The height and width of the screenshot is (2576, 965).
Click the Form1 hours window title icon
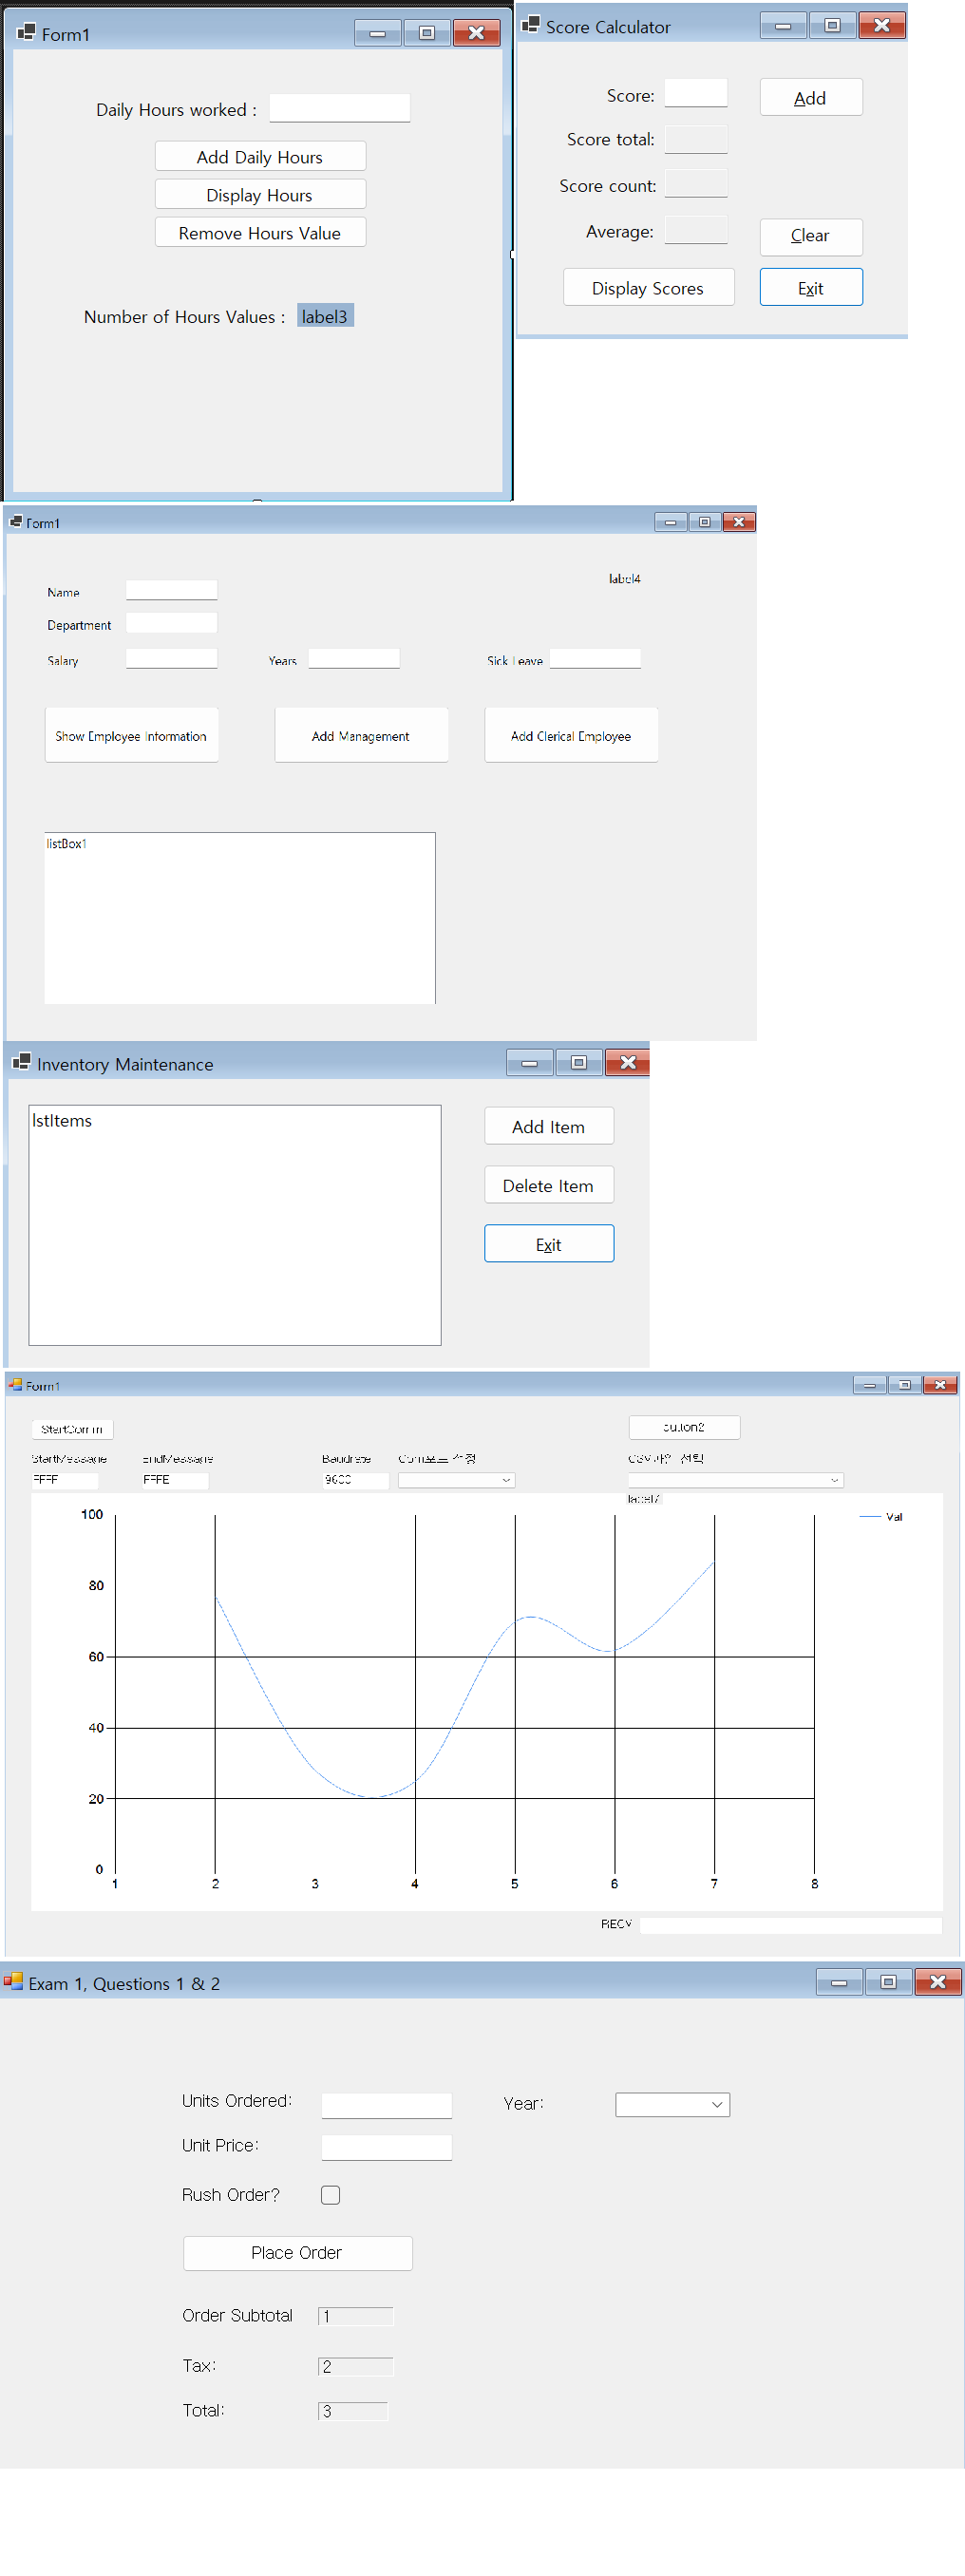pyautogui.click(x=27, y=33)
